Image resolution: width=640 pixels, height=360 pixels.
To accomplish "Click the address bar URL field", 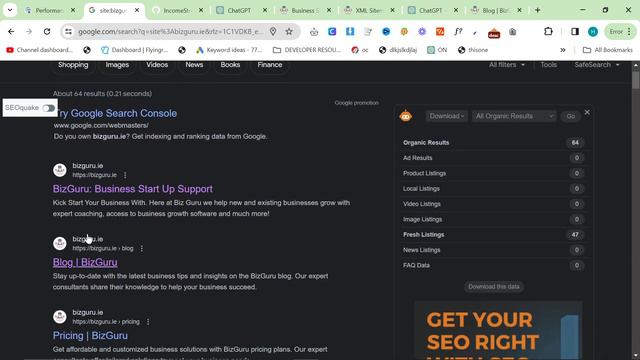I will 171,31.
